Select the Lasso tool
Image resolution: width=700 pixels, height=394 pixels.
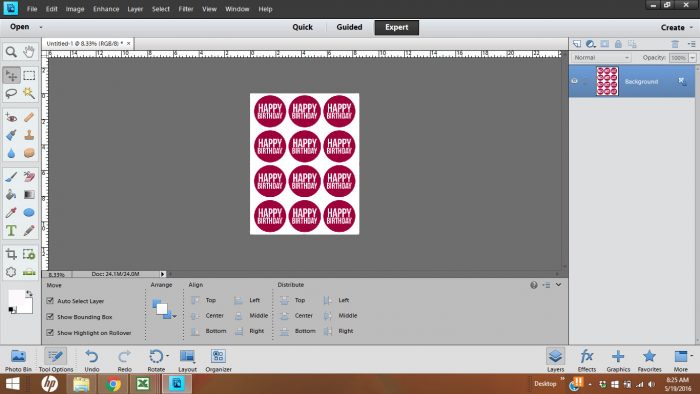click(11, 93)
